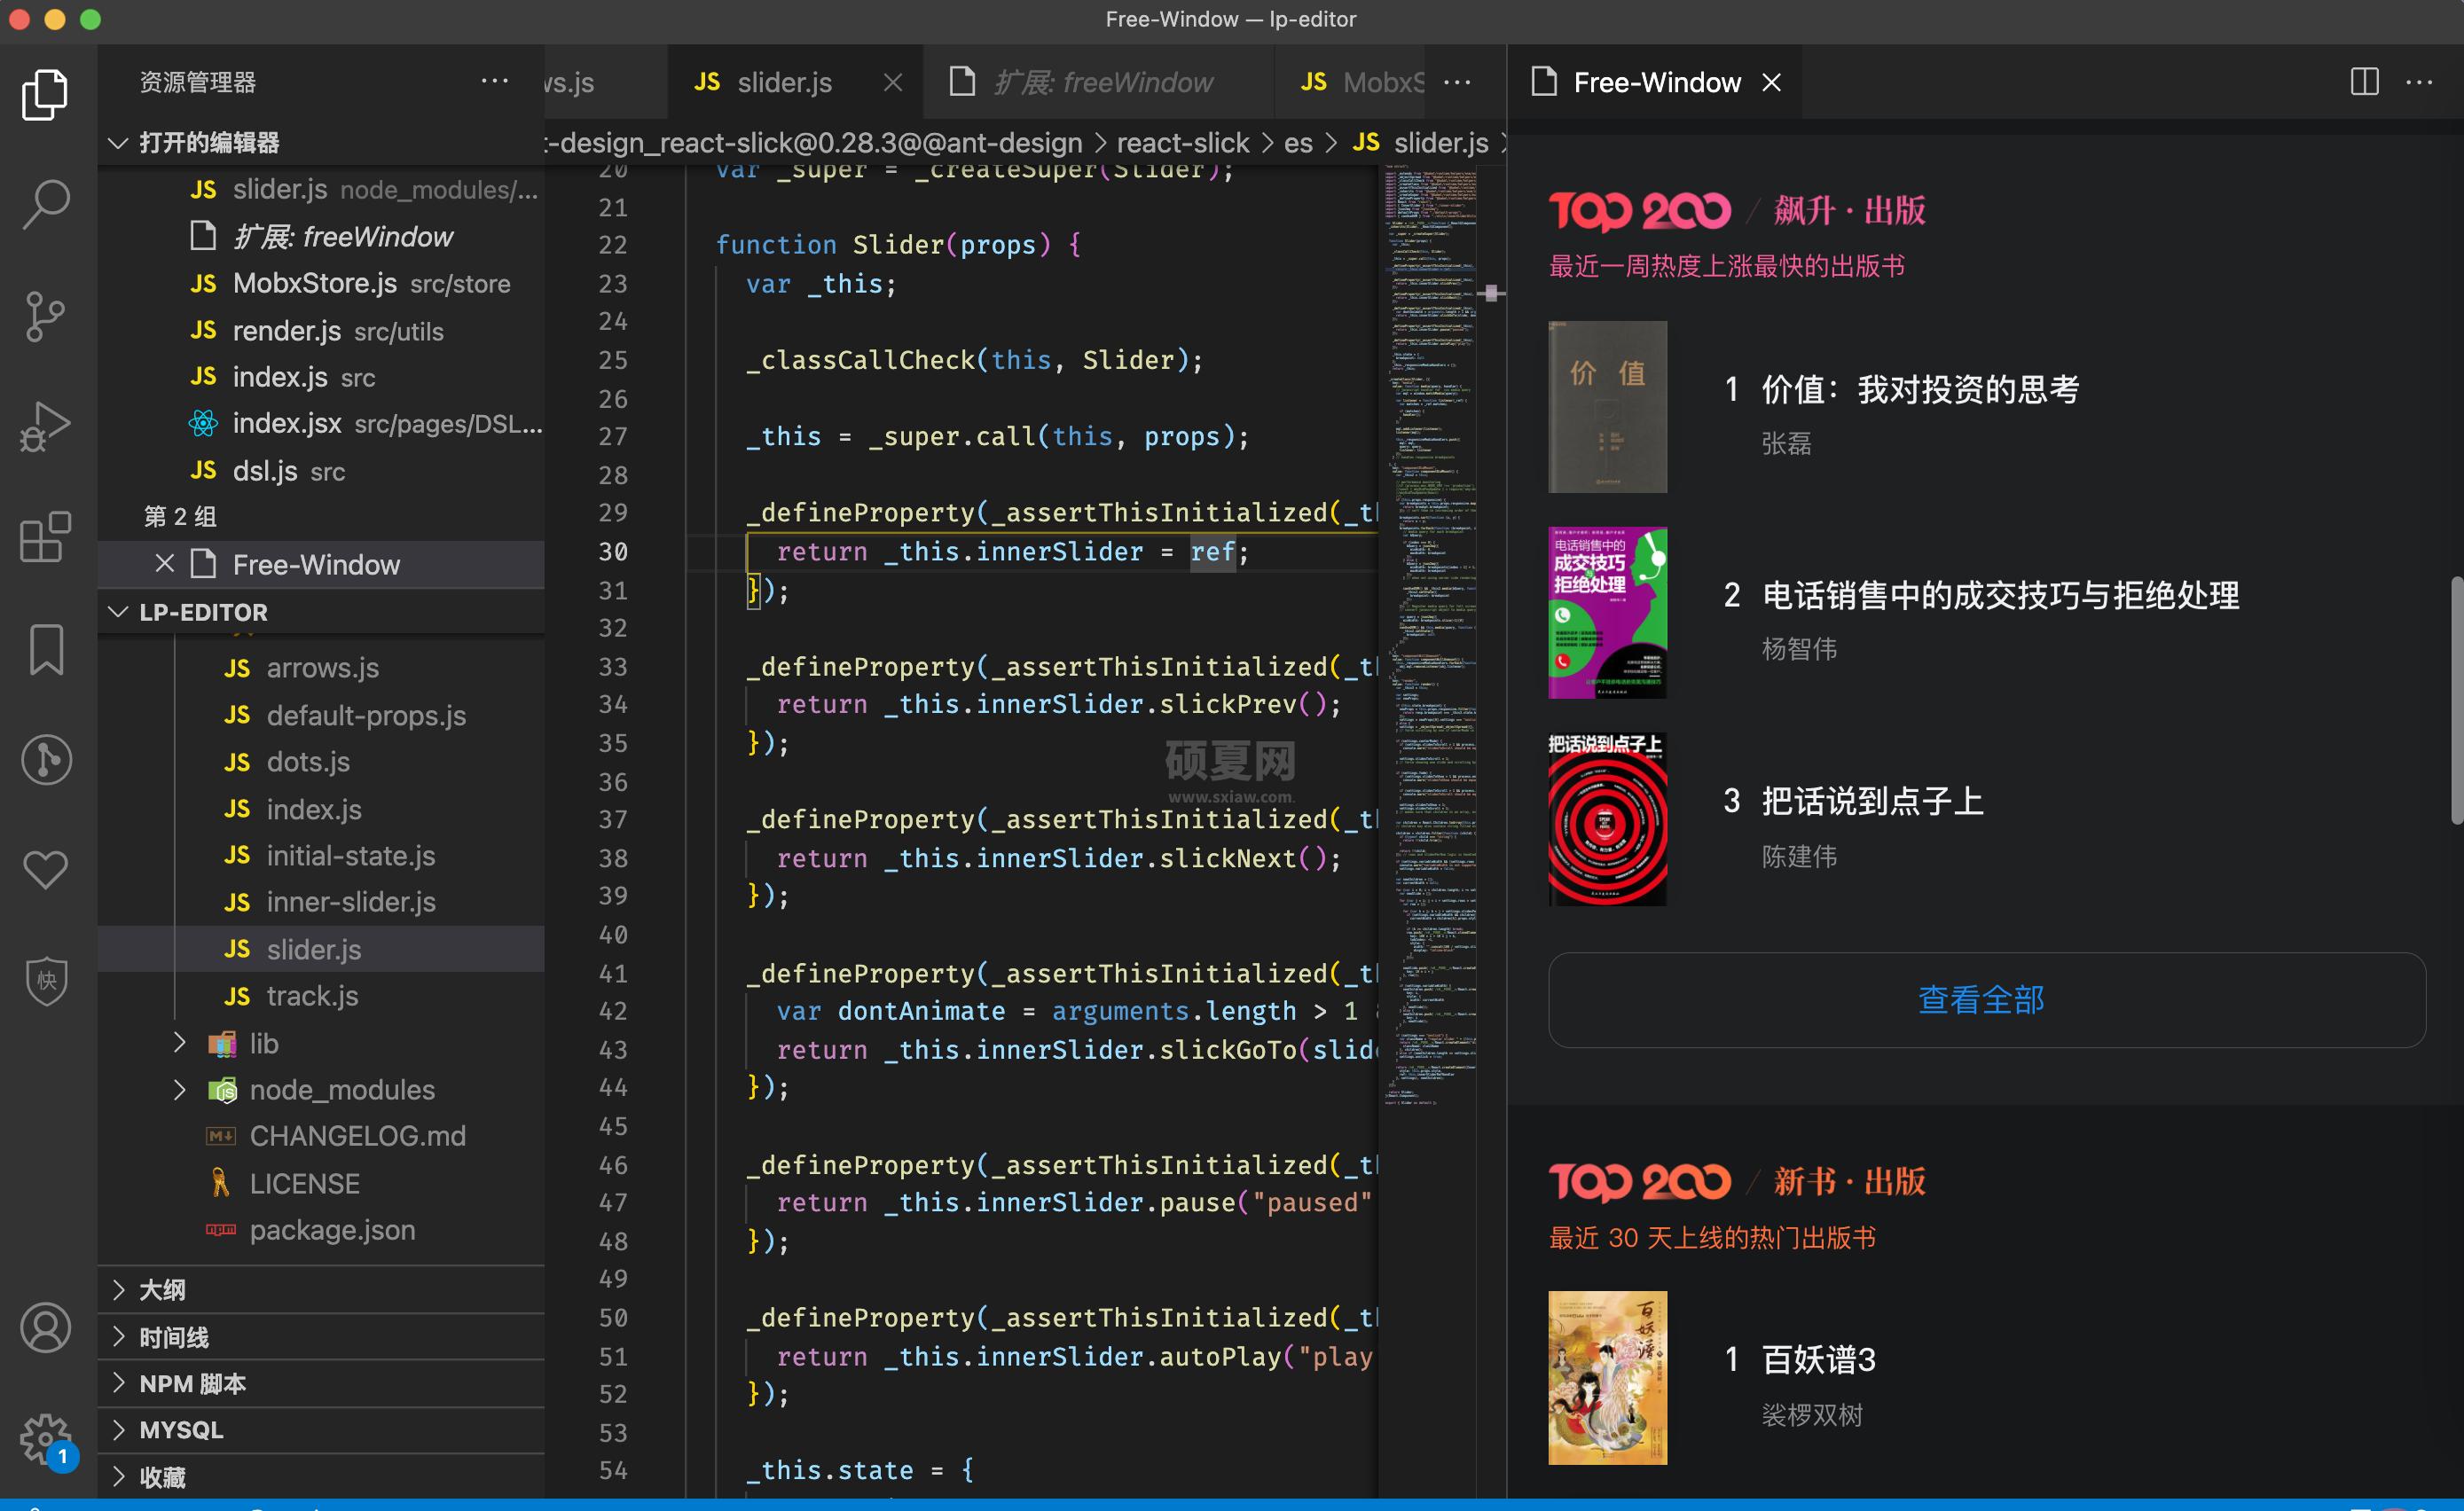
Task: Open the Run and Debug icon
Action: point(45,427)
